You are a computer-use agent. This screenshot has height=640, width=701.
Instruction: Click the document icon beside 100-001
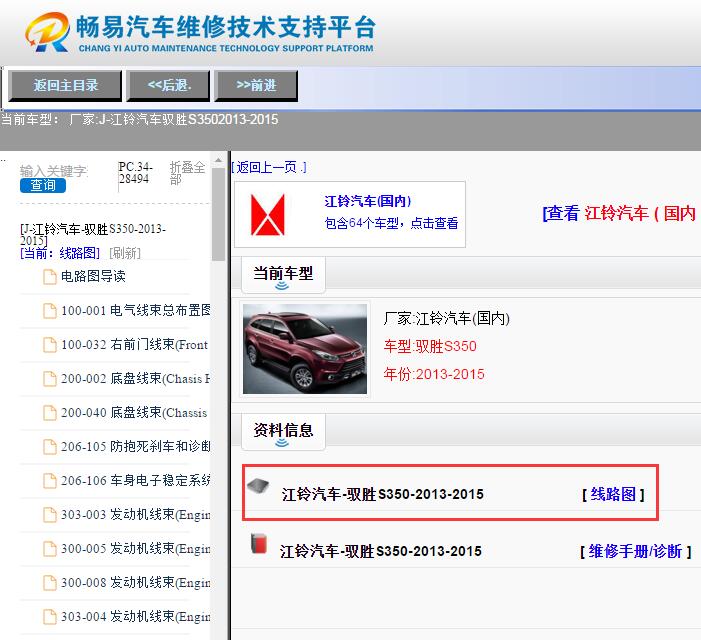pyautogui.click(x=50, y=311)
